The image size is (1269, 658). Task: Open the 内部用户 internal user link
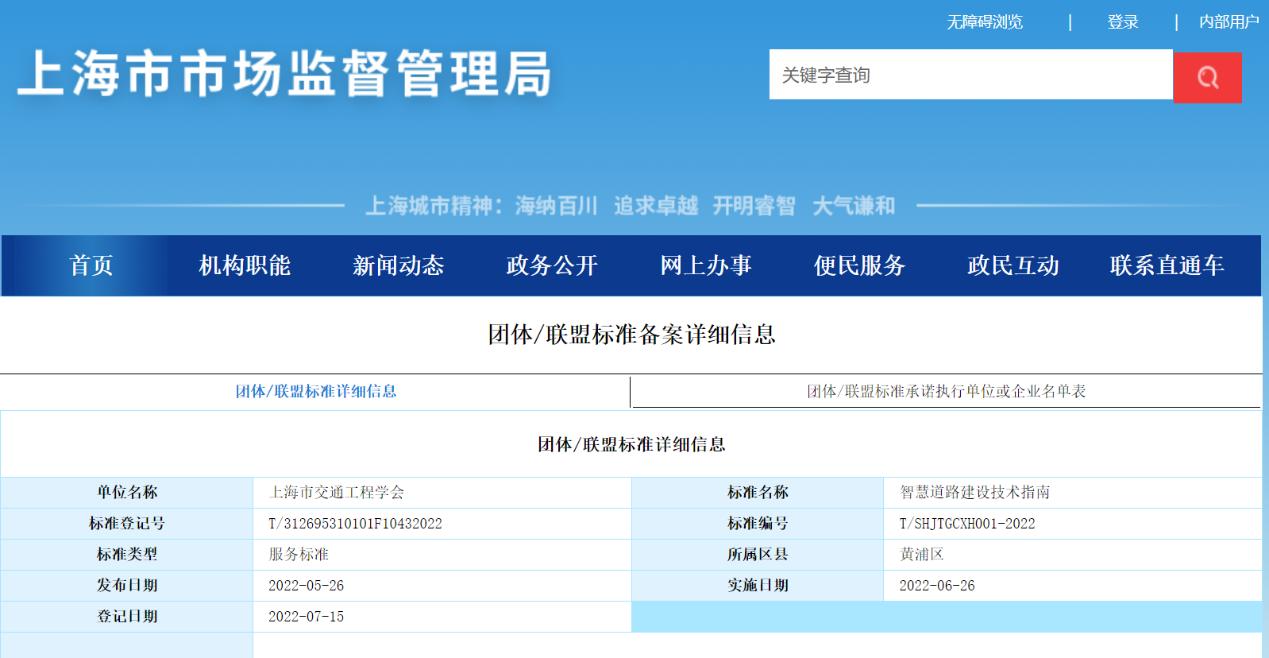1228,22
